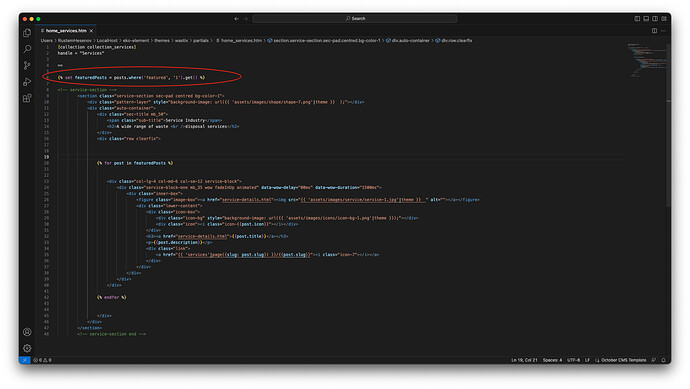Open the remote window button in status bar
Image resolution: width=690 pixels, height=389 pixels.
pyautogui.click(x=25, y=360)
